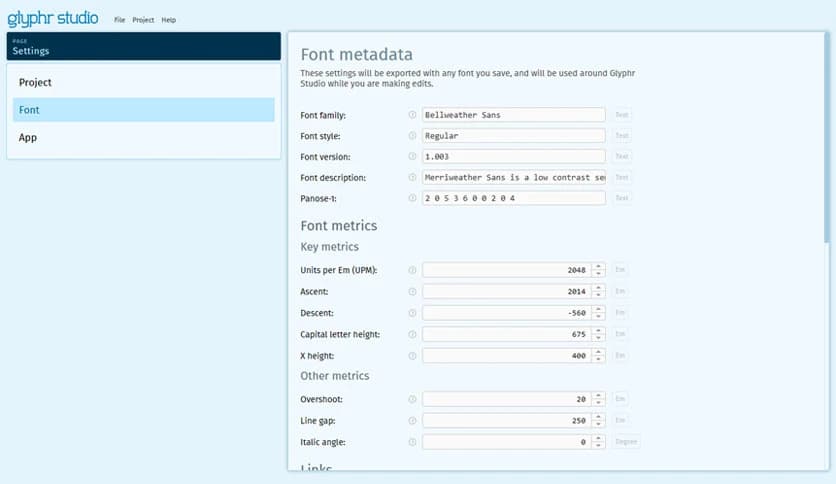The image size is (836, 484).
Task: Click info icon beside Units per Em
Action: click(x=412, y=270)
